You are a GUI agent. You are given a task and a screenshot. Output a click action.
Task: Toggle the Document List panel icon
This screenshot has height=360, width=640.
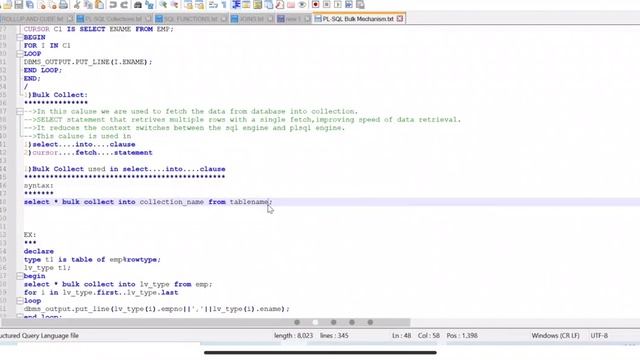pos(269,5)
